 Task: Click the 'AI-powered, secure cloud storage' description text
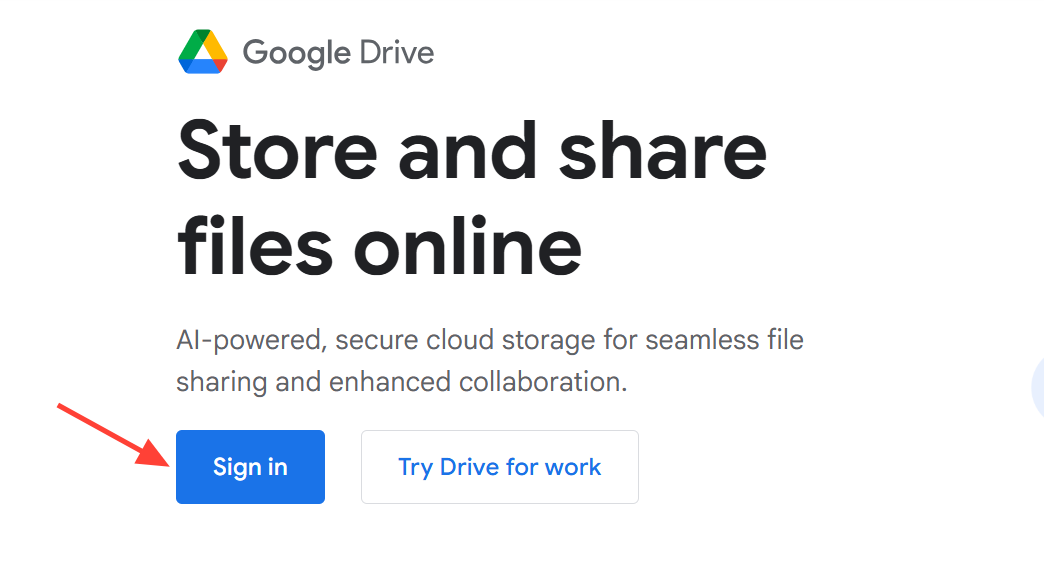(490, 361)
